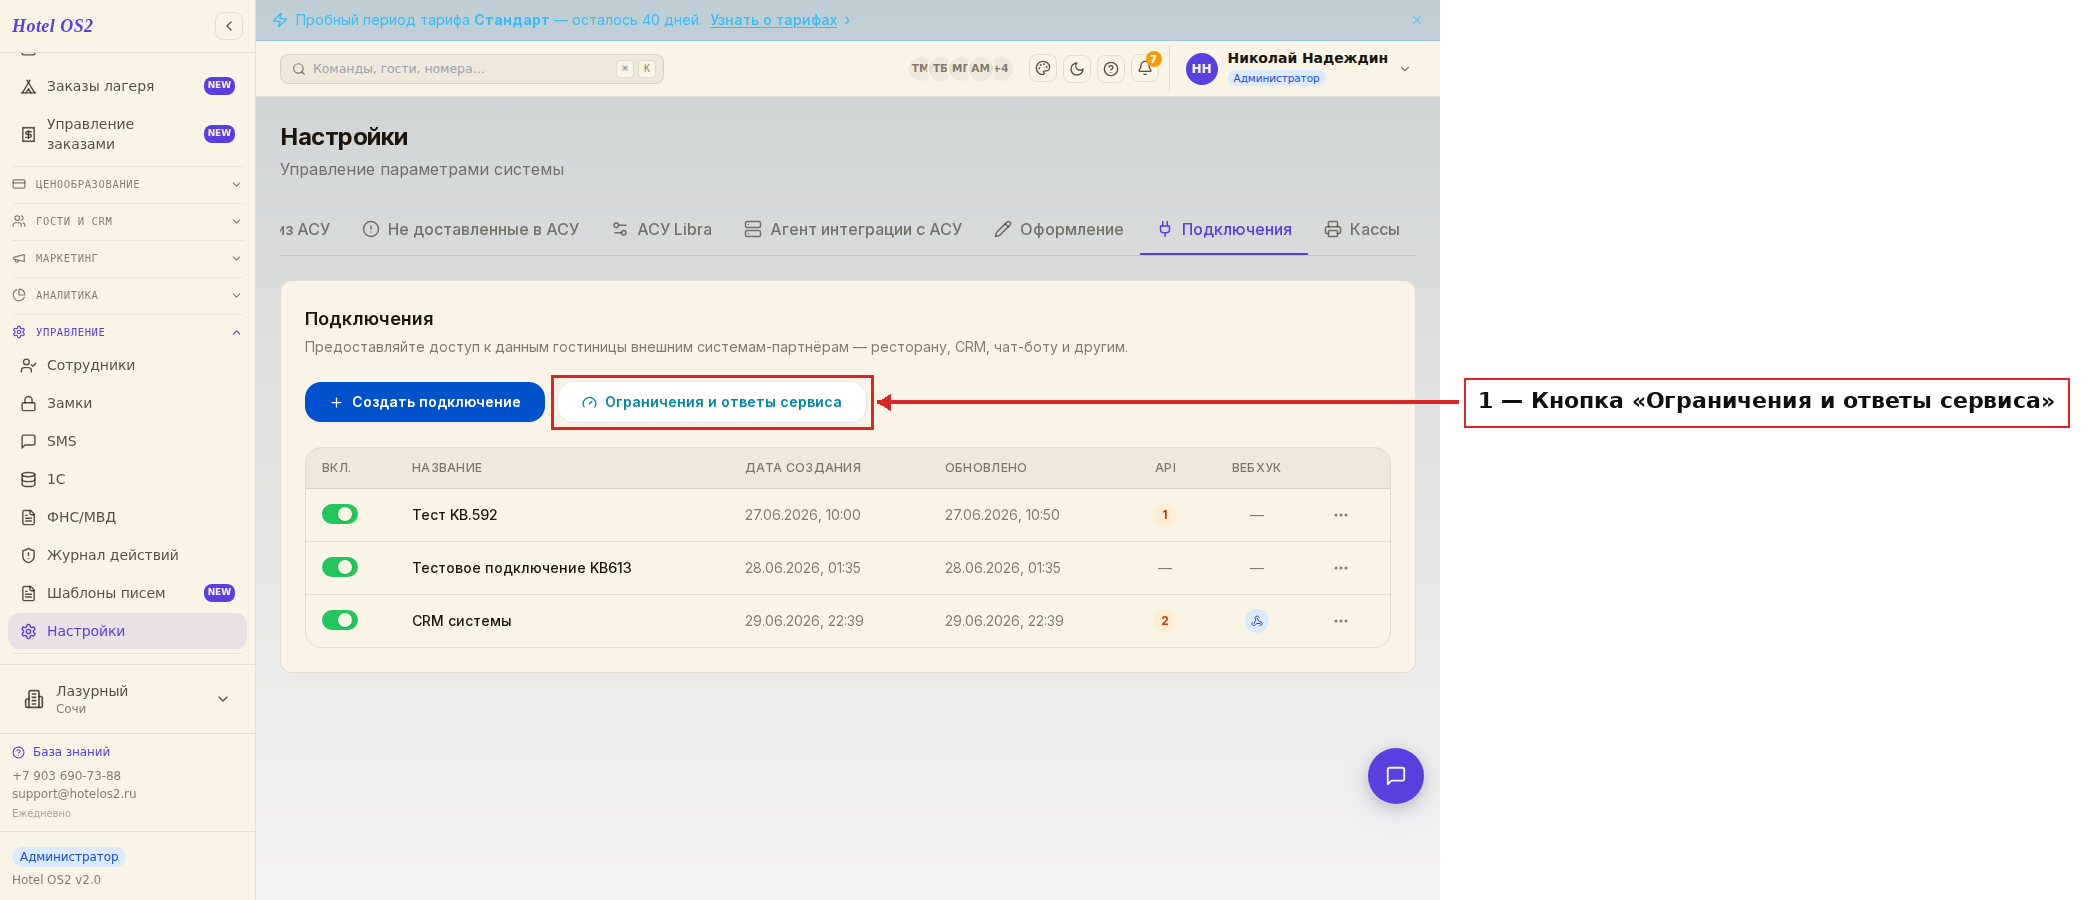Follow Узнать о тарифах link
Screen dimensions: 2093x900
(x=773, y=20)
